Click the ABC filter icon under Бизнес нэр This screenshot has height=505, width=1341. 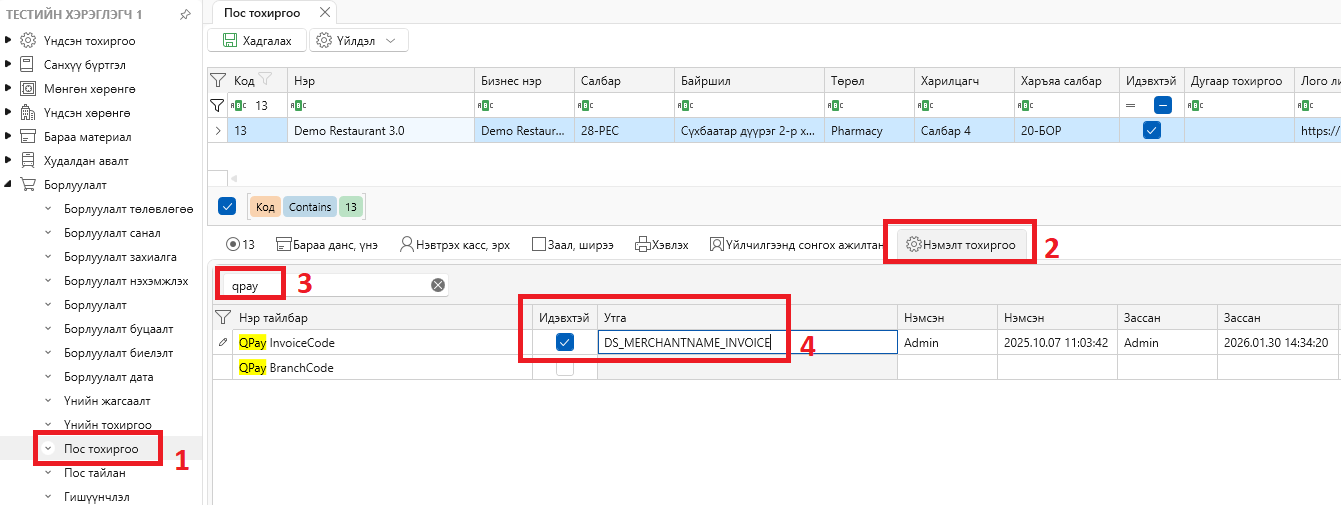click(487, 104)
